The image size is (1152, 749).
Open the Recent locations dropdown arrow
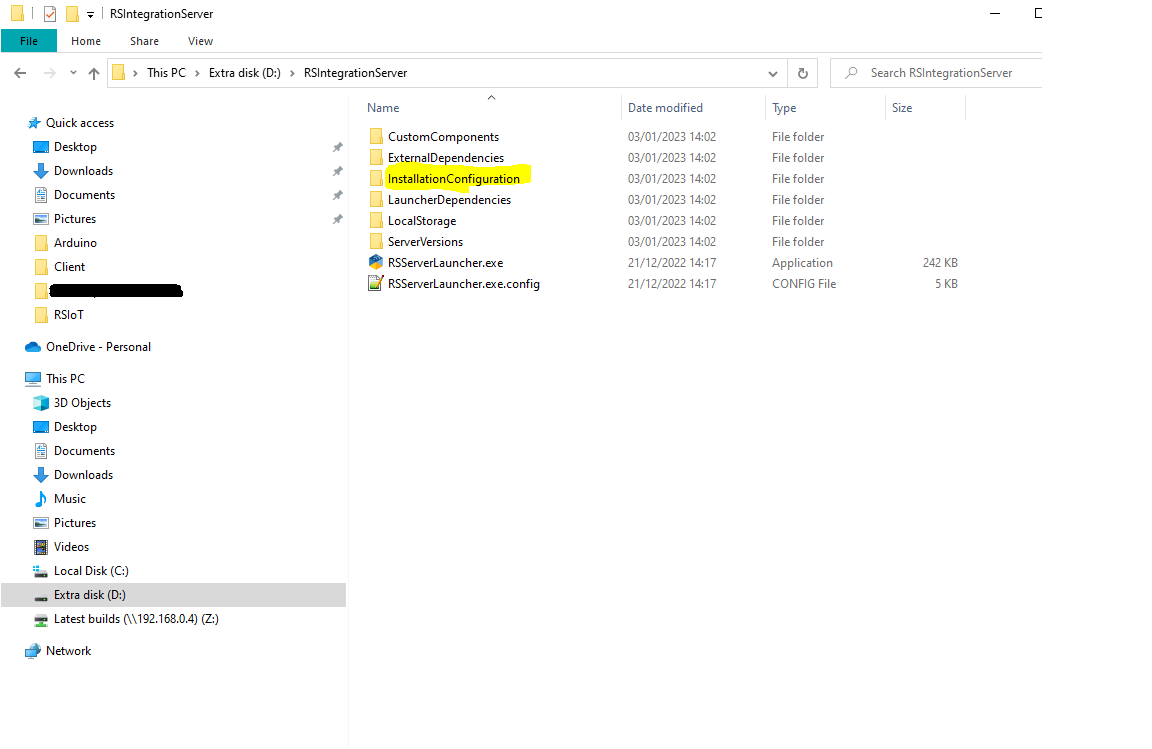[x=72, y=73]
